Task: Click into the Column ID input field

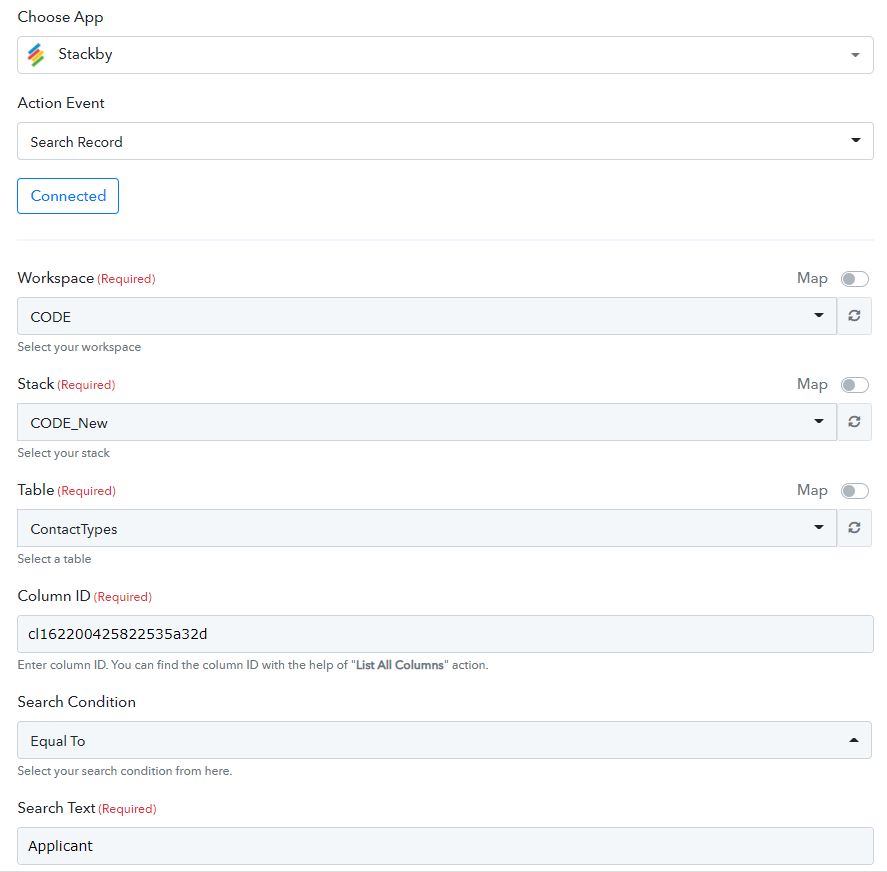Action: [x=445, y=634]
